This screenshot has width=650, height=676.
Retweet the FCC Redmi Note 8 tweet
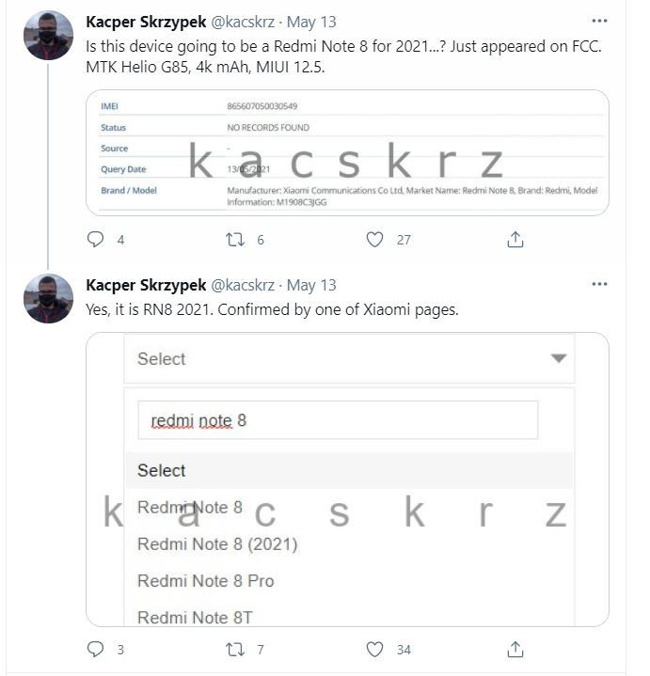tap(235, 239)
